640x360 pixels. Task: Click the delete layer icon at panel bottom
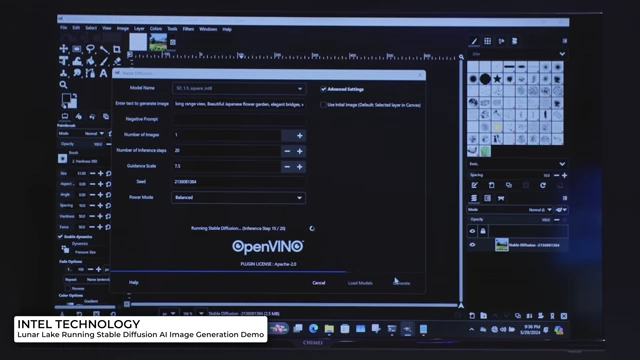(564, 316)
